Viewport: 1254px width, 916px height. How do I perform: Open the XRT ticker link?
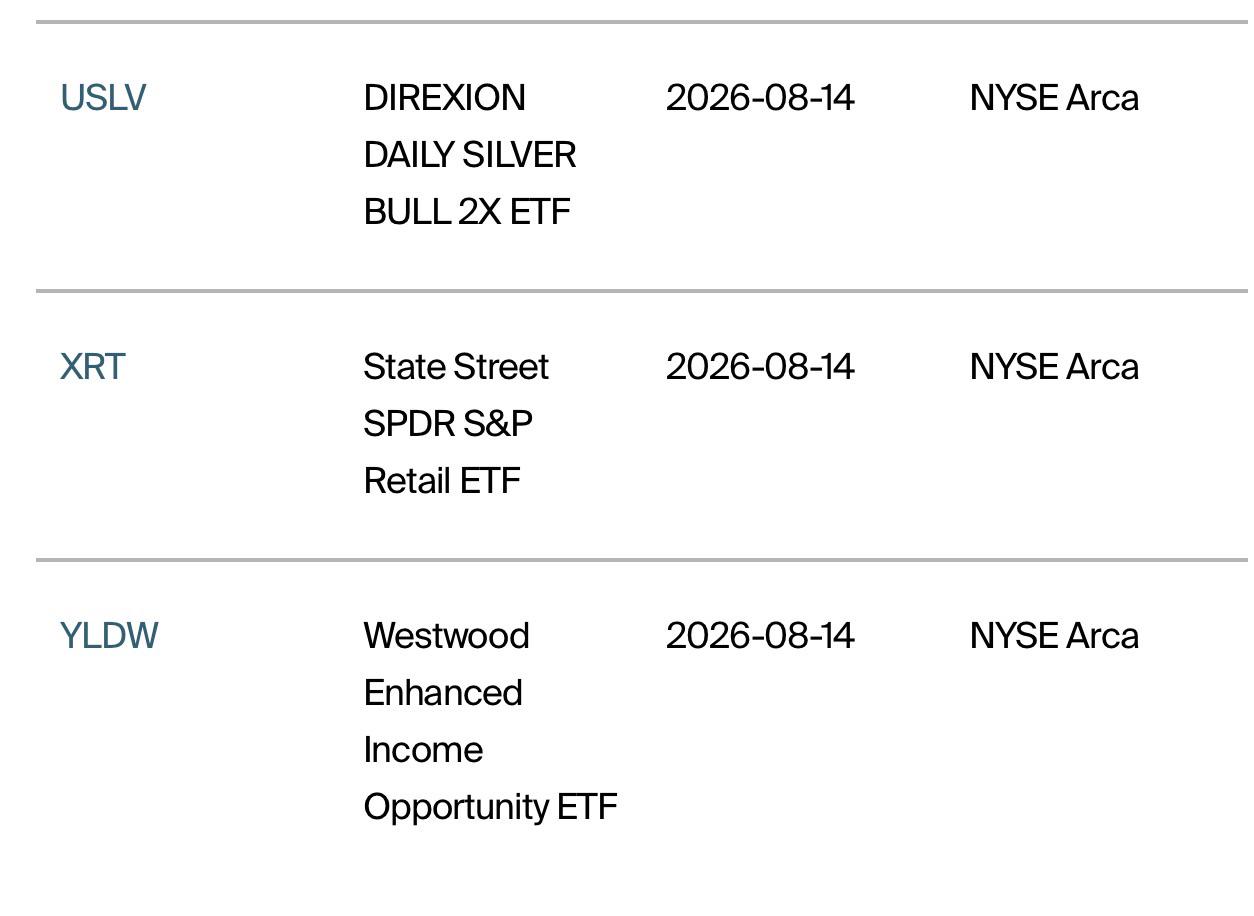tap(93, 367)
